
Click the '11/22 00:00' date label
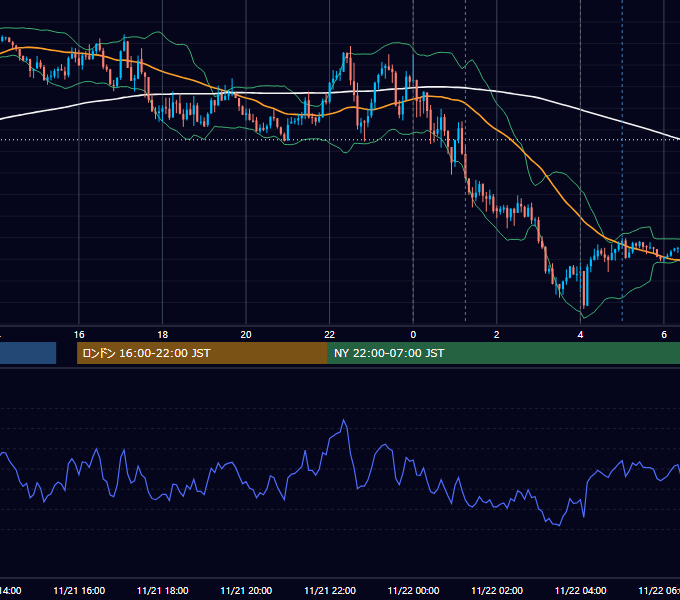413,590
